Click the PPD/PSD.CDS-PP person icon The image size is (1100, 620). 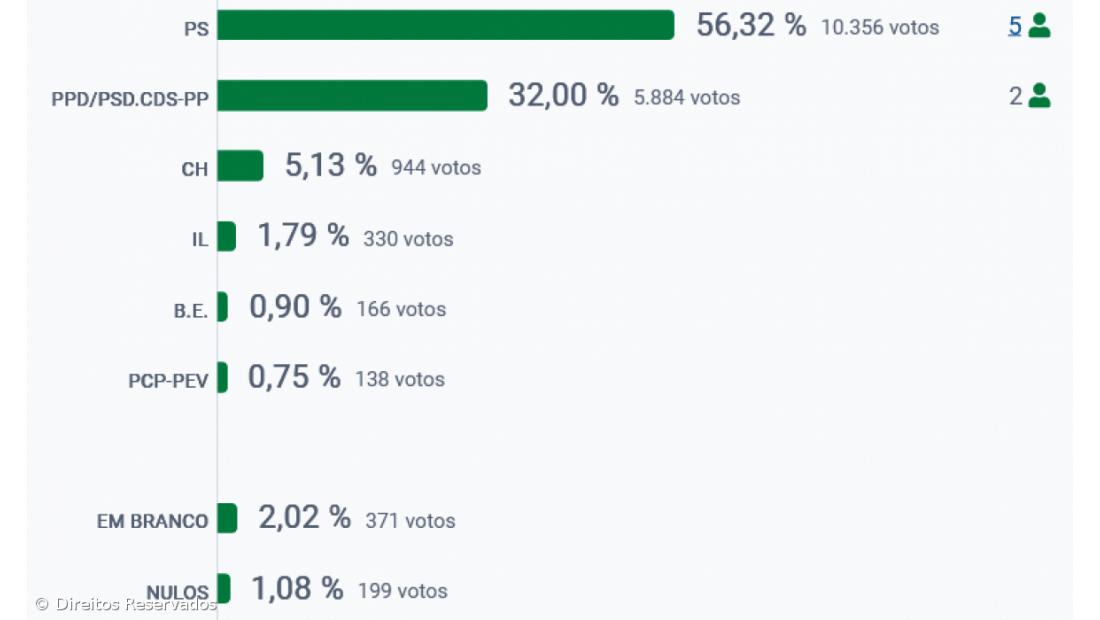[1040, 96]
